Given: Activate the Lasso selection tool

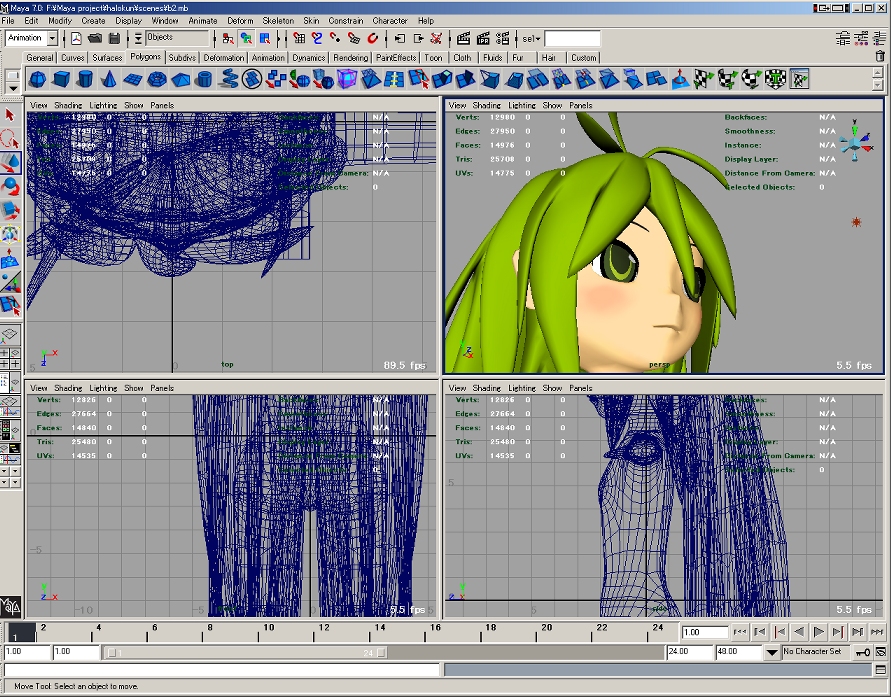Looking at the screenshot, I should coord(11,139).
